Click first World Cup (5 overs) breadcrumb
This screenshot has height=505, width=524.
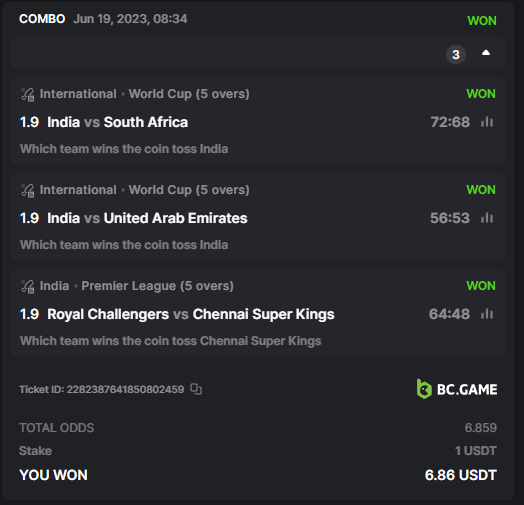[x=189, y=94]
